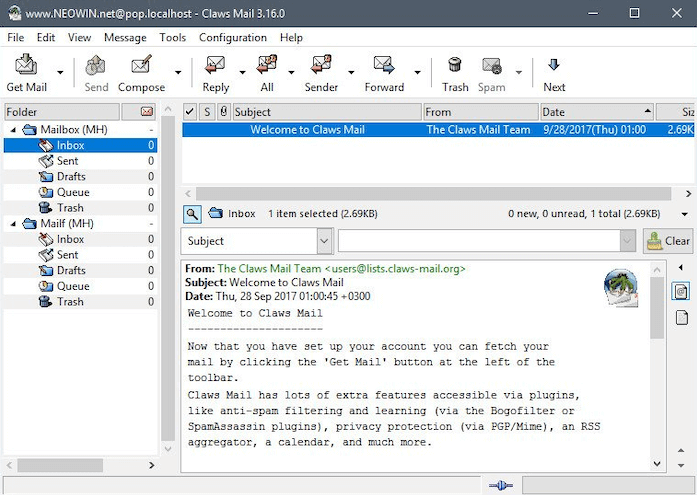Open the Subject search type dropdown
The height and width of the screenshot is (495, 697).
click(325, 241)
